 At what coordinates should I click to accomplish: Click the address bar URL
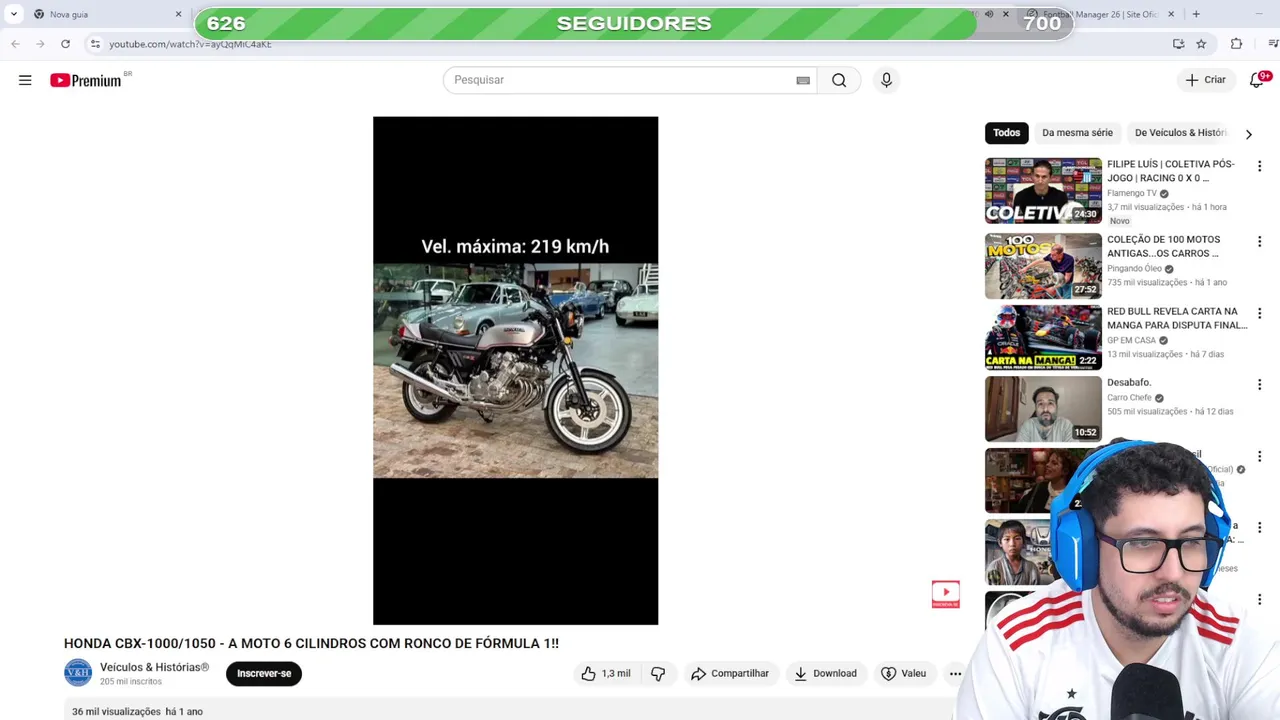(190, 44)
